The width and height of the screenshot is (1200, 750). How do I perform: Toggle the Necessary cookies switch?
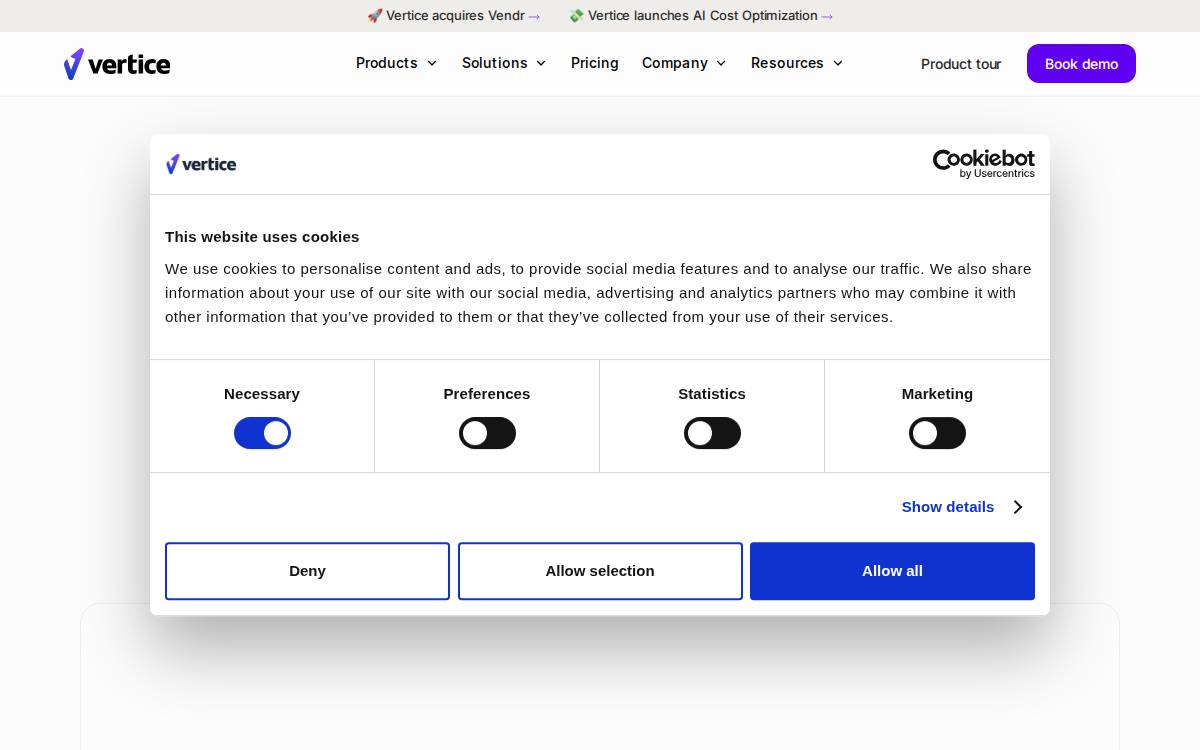[262, 433]
